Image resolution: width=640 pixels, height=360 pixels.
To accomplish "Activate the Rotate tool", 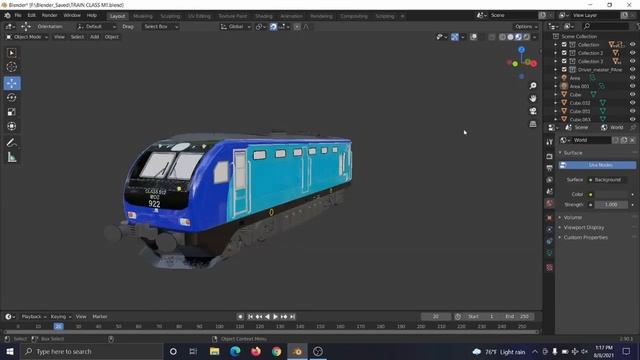I will (x=11, y=98).
